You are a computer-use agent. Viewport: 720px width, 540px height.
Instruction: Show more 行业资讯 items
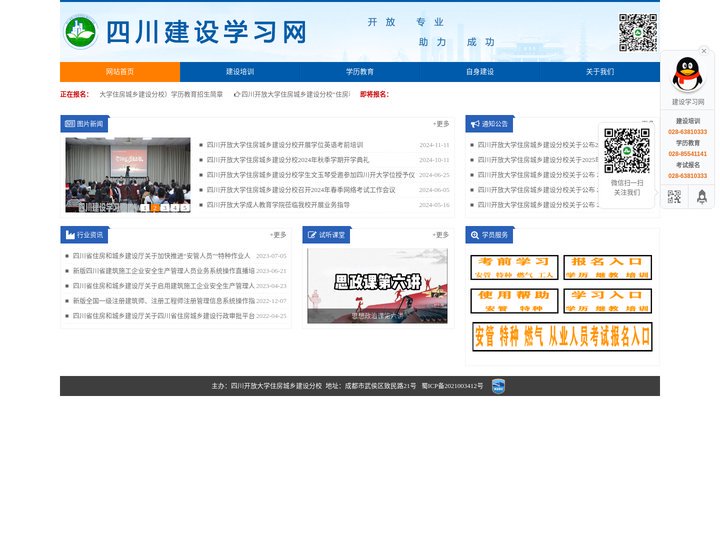tap(278, 235)
